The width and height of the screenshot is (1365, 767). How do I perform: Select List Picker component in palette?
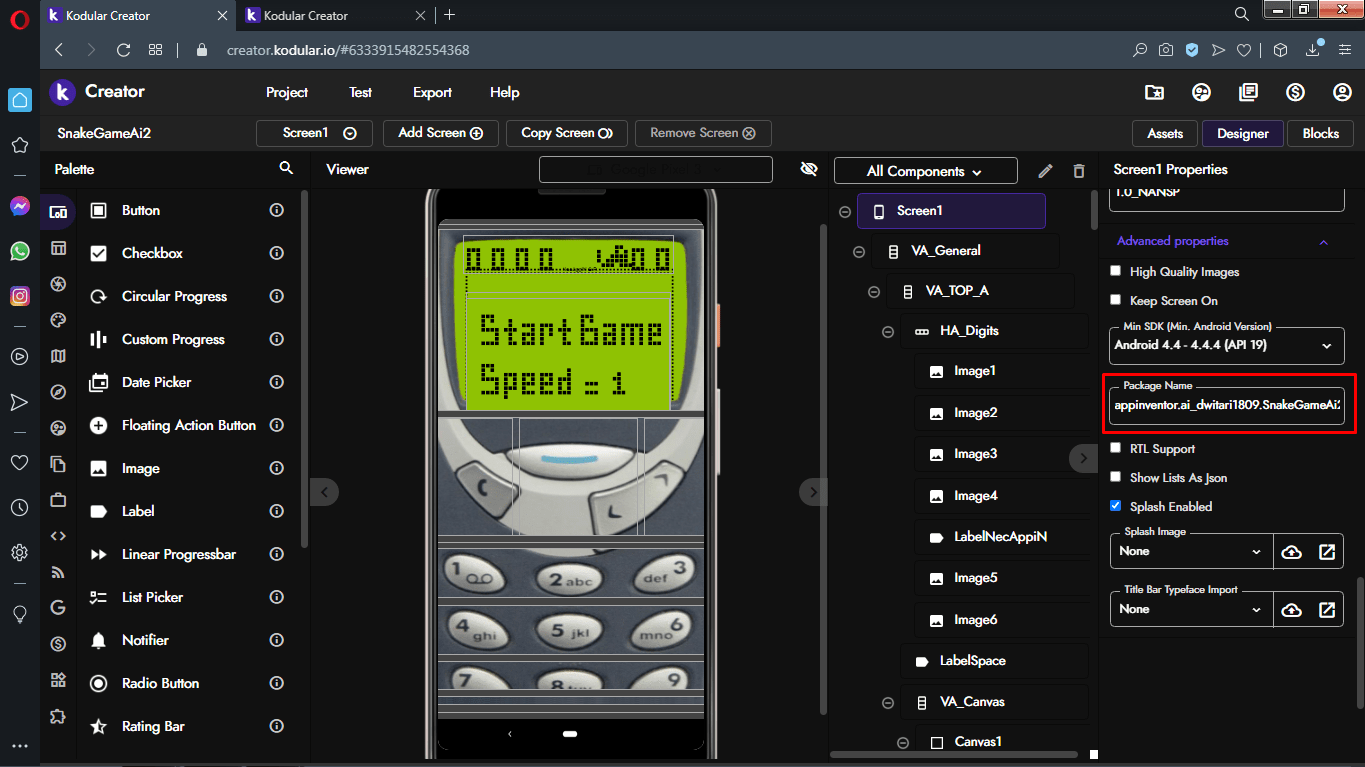152,597
